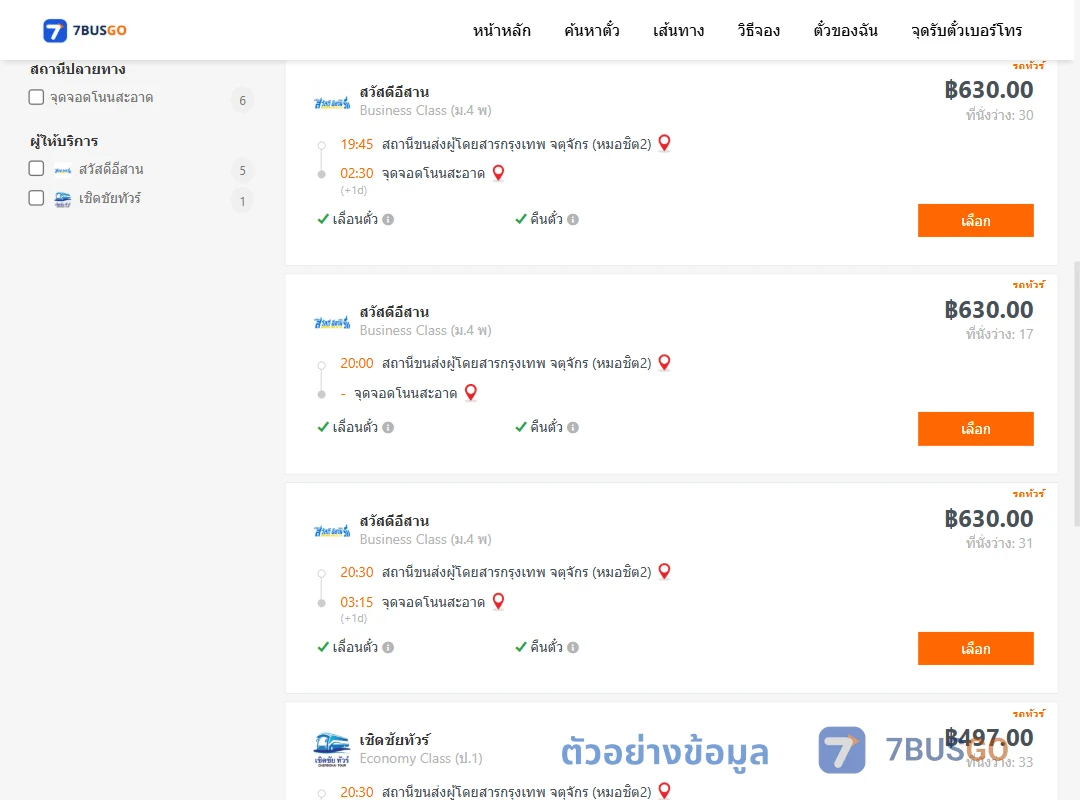Open the เส้นทาง menu item
Viewport: 1080px width, 800px height.
[x=678, y=30]
